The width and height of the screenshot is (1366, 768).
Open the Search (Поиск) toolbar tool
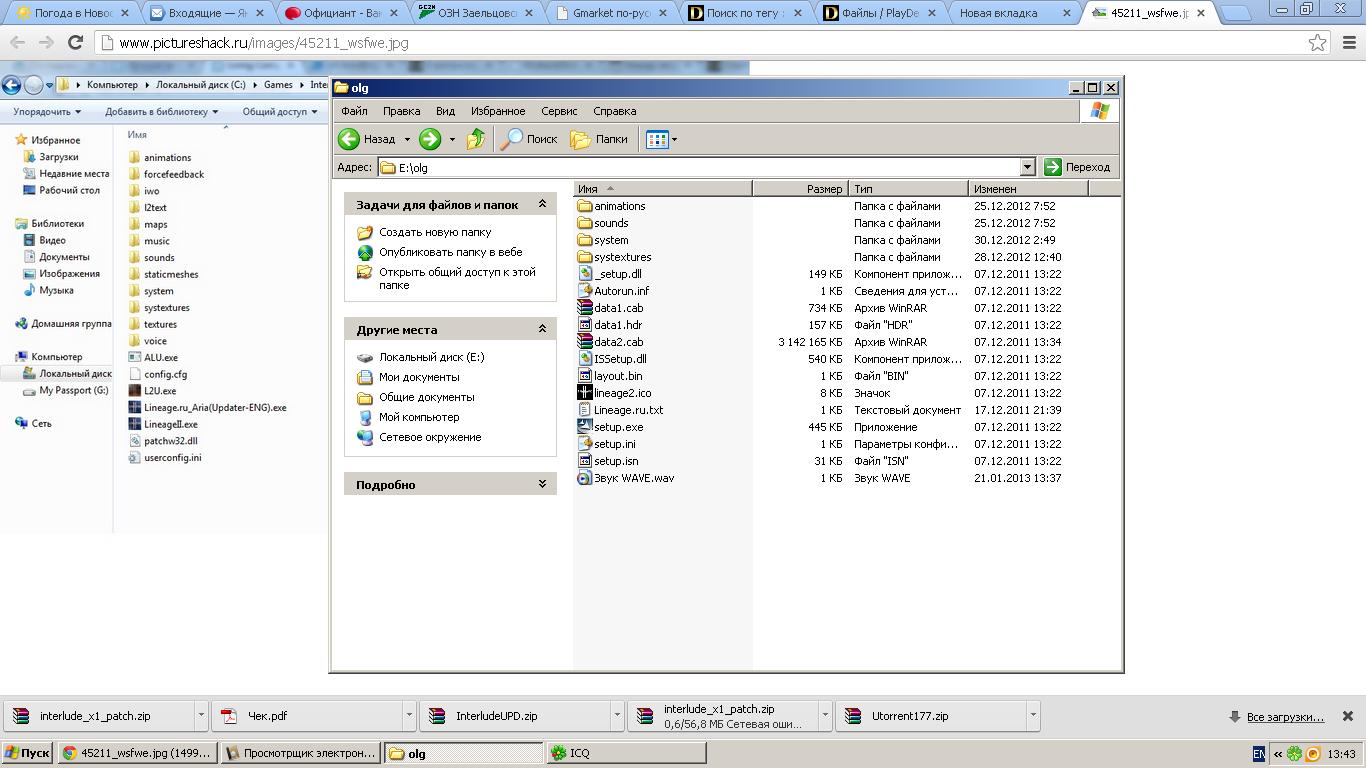click(529, 139)
